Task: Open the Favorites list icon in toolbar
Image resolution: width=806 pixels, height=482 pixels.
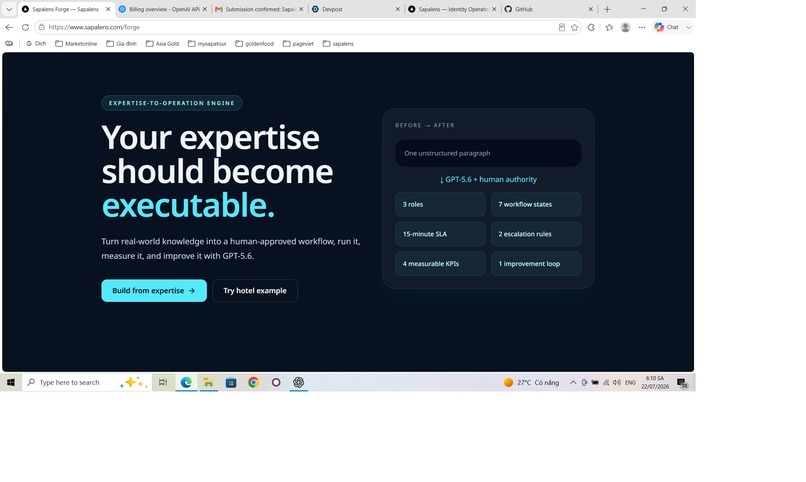Action: point(609,27)
